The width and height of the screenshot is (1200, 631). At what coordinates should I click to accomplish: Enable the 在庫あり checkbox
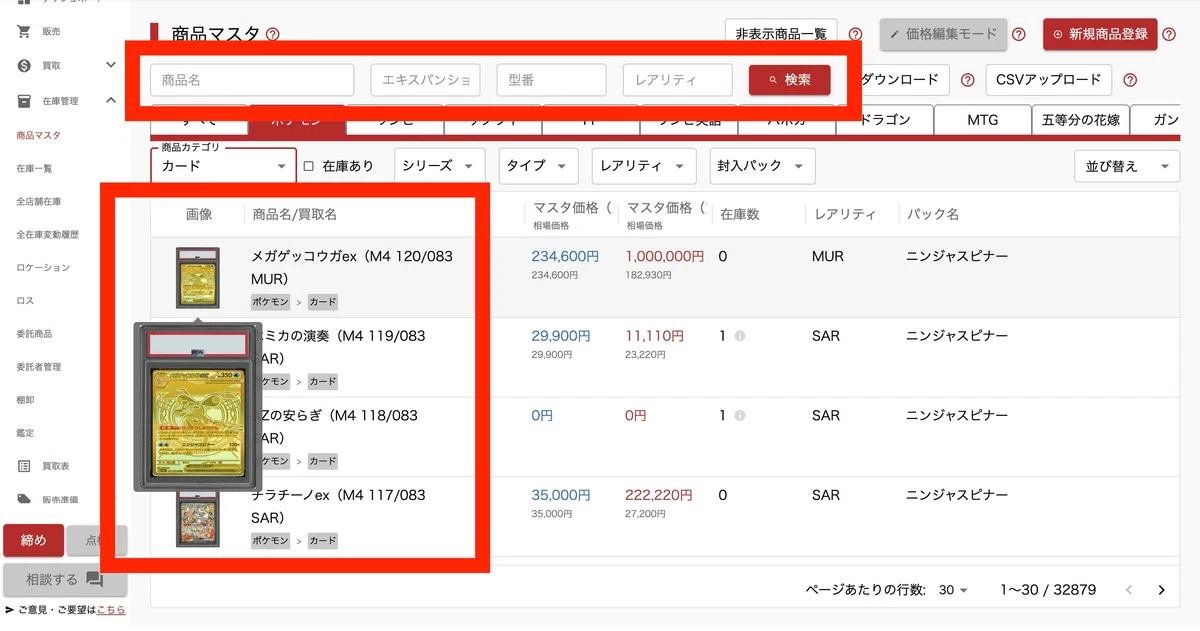[309, 166]
